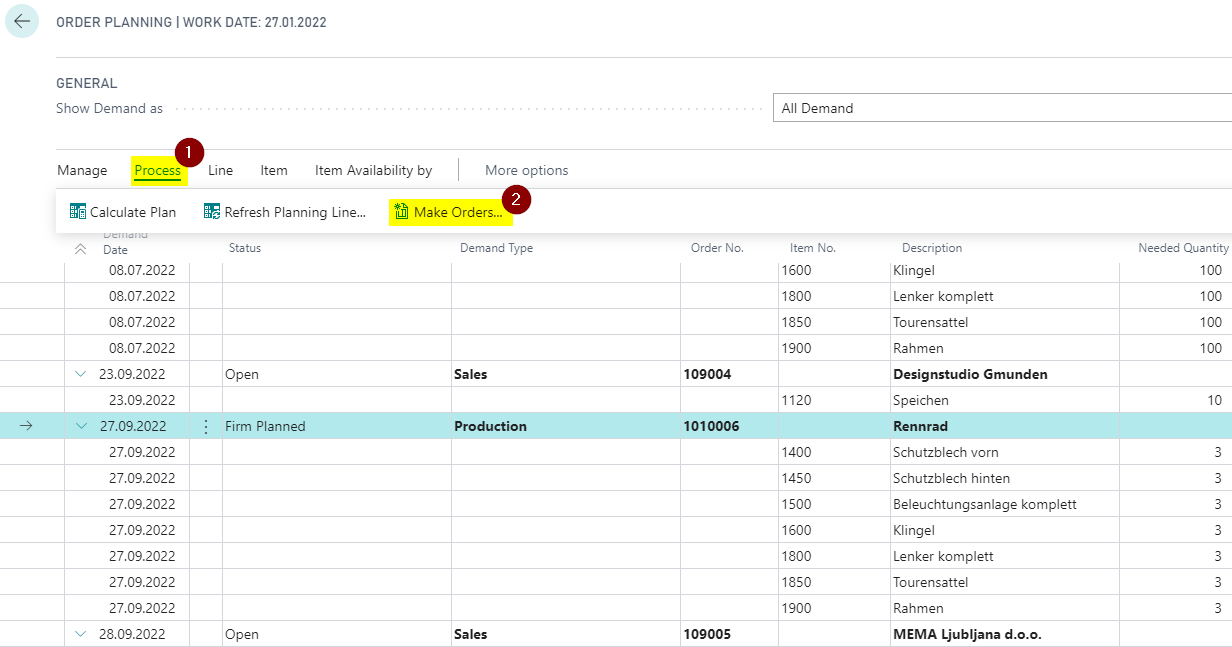
Task: Select the Designstudio Gmunden description cell
Action: (969, 374)
